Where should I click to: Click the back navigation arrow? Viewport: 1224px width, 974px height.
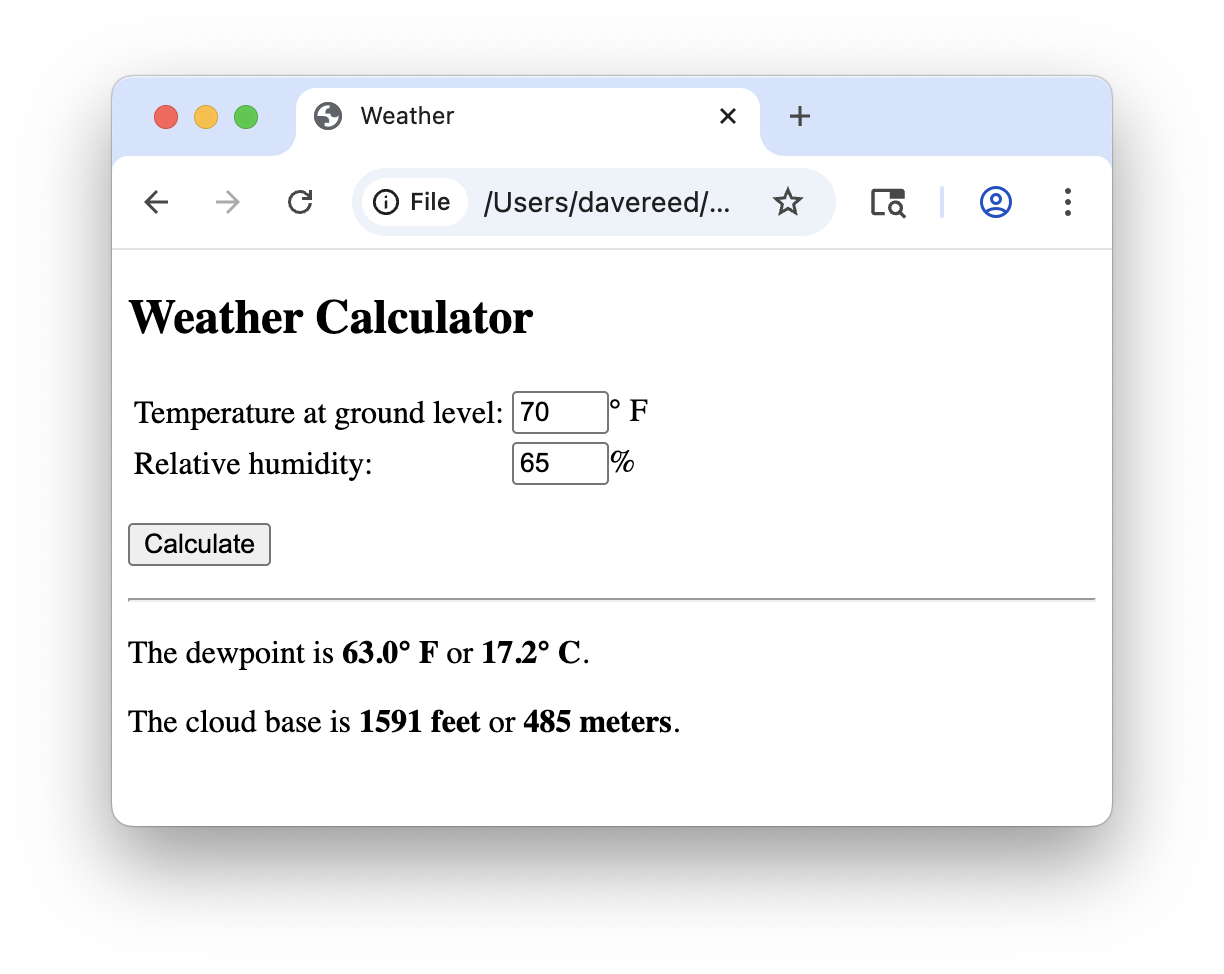click(156, 202)
